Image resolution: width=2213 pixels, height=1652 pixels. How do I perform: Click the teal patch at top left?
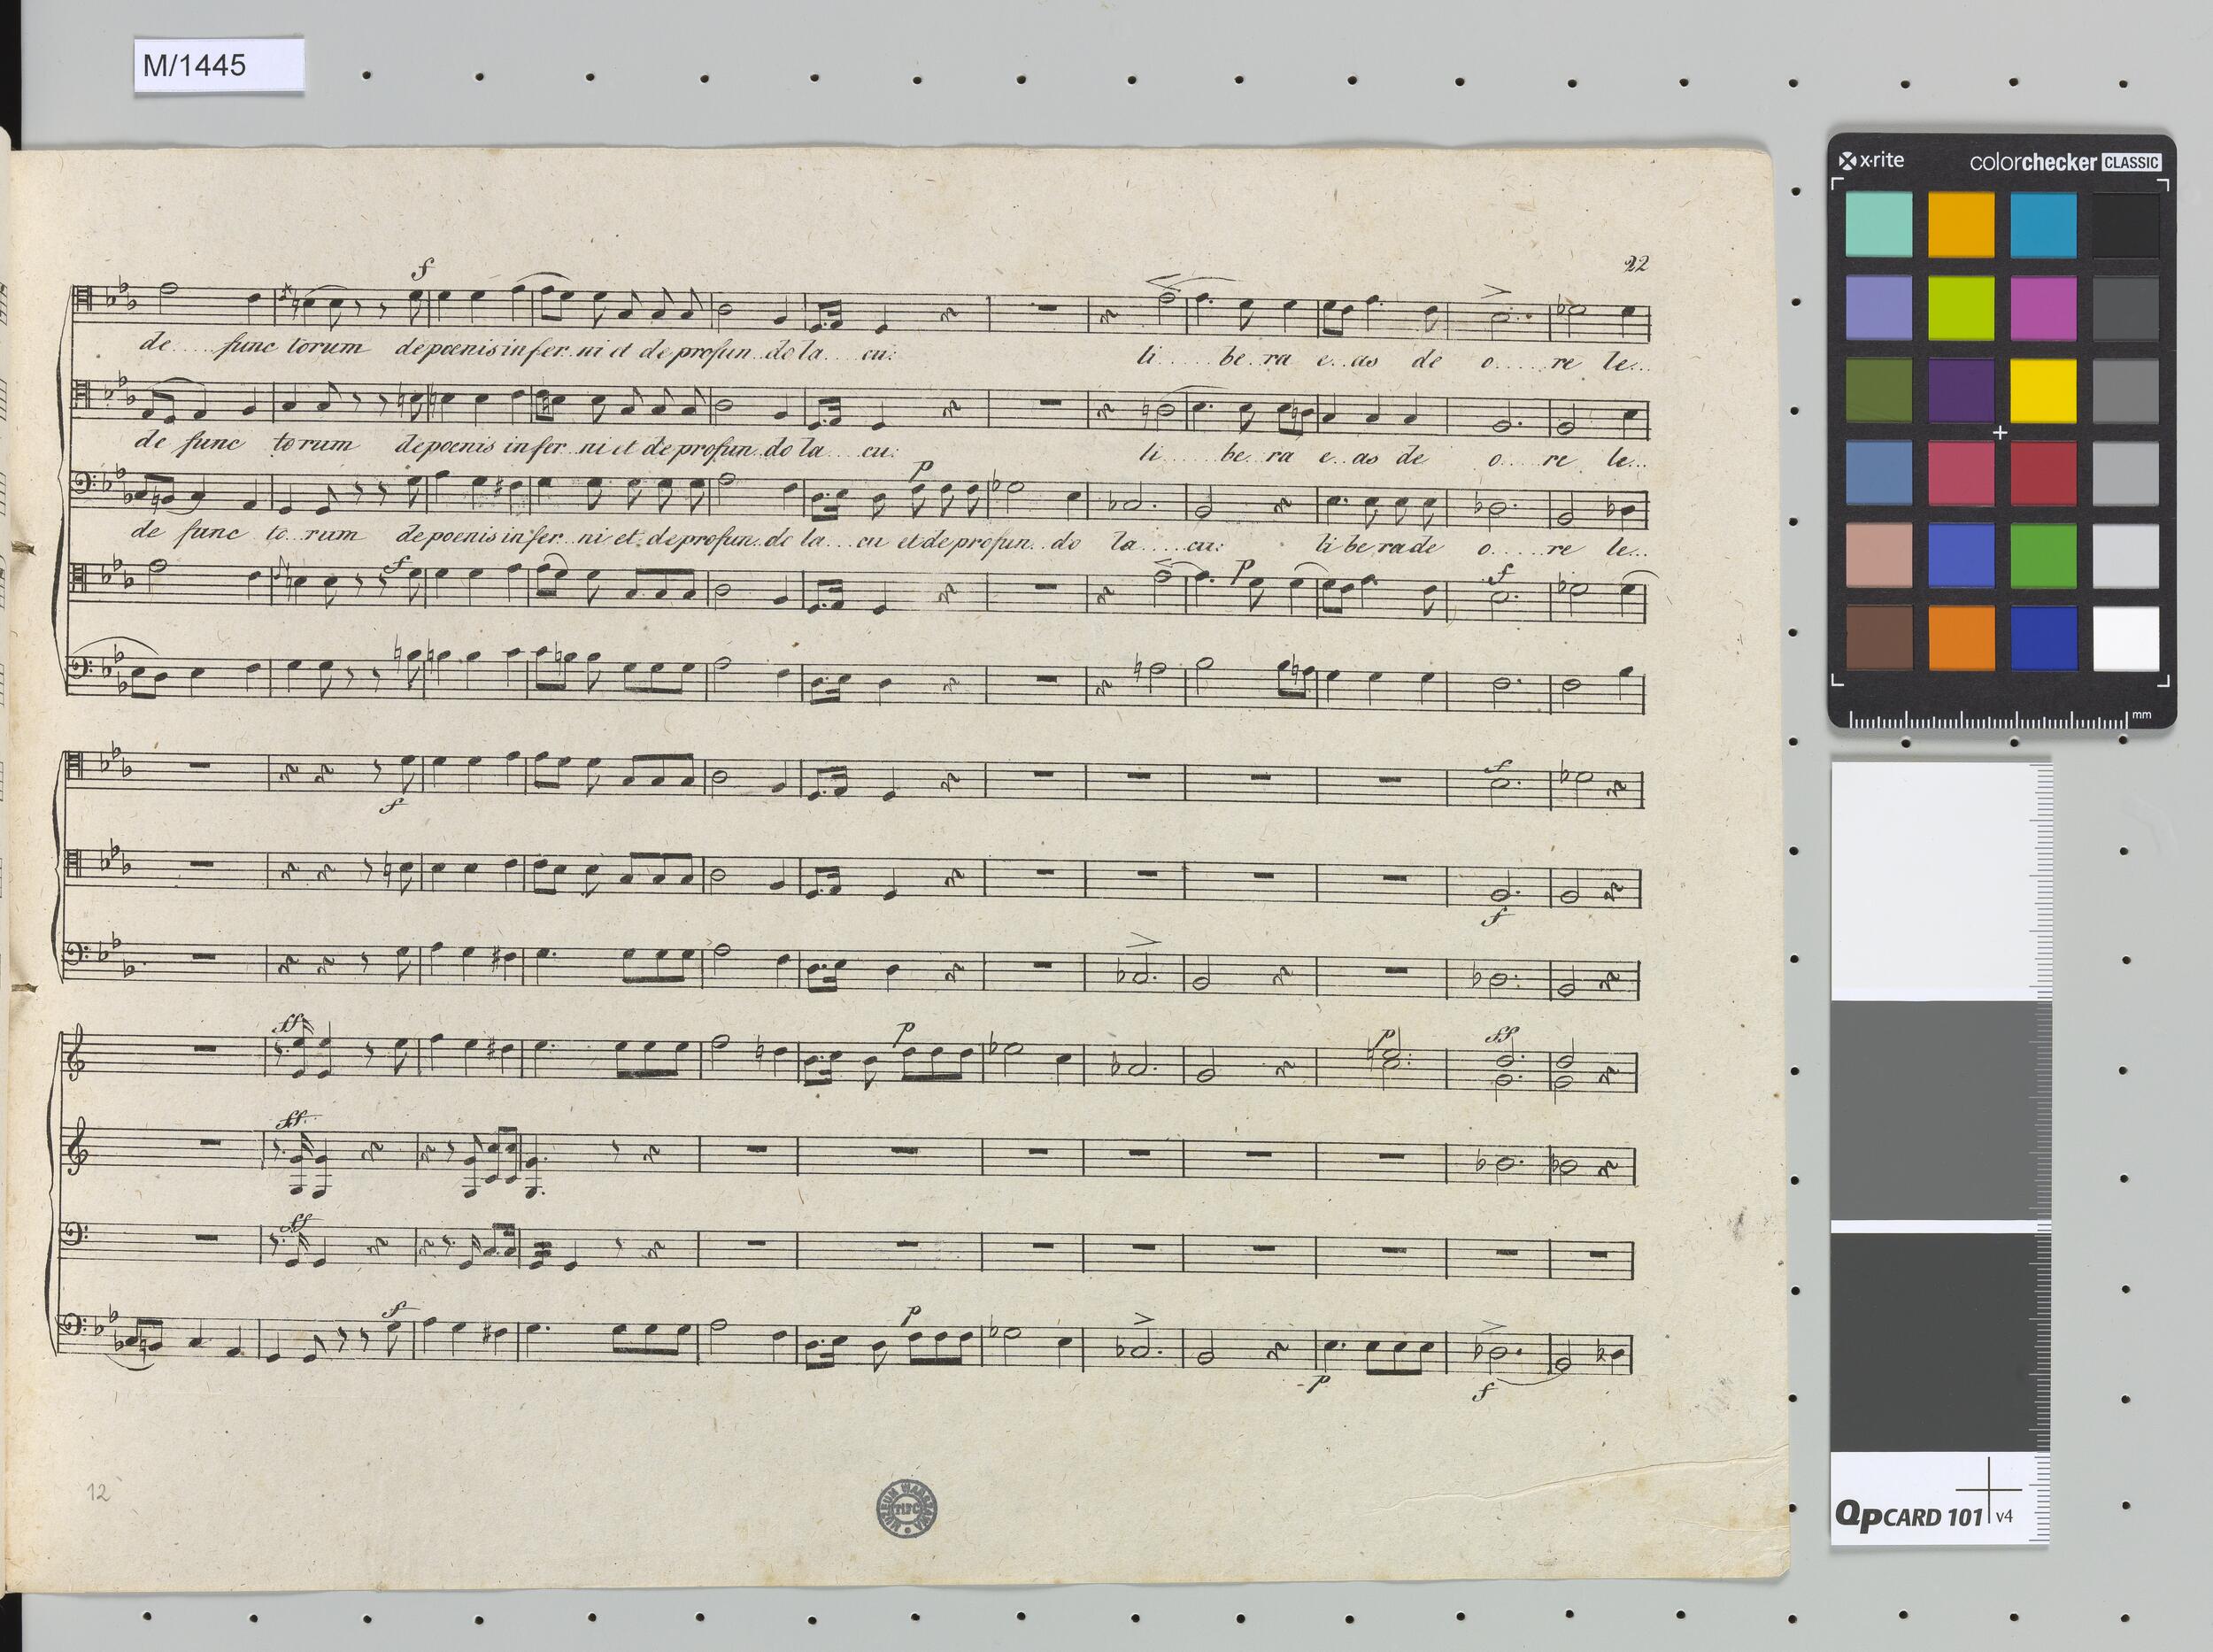1878,225
